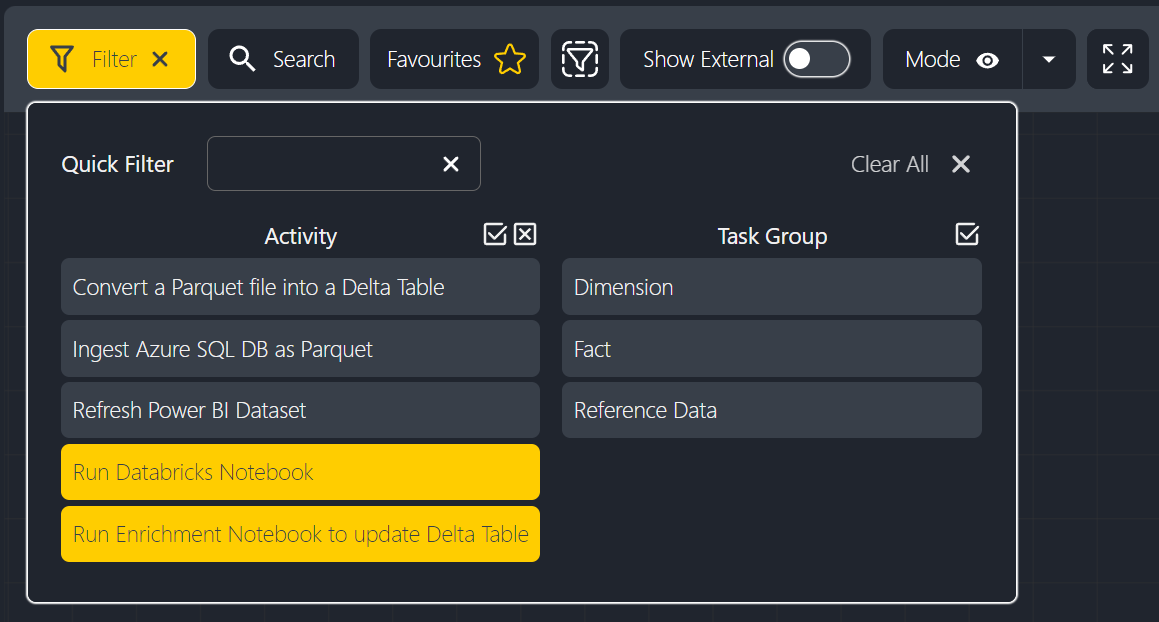Toggle the Show External switch
The height and width of the screenshot is (622, 1159).
pos(816,60)
